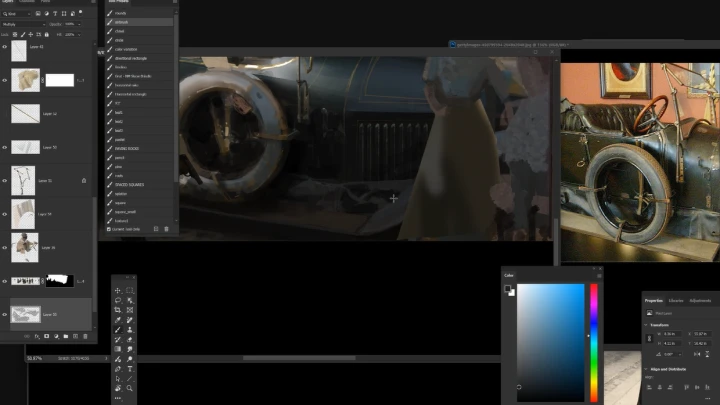Select the Lasso tool

(x=118, y=300)
